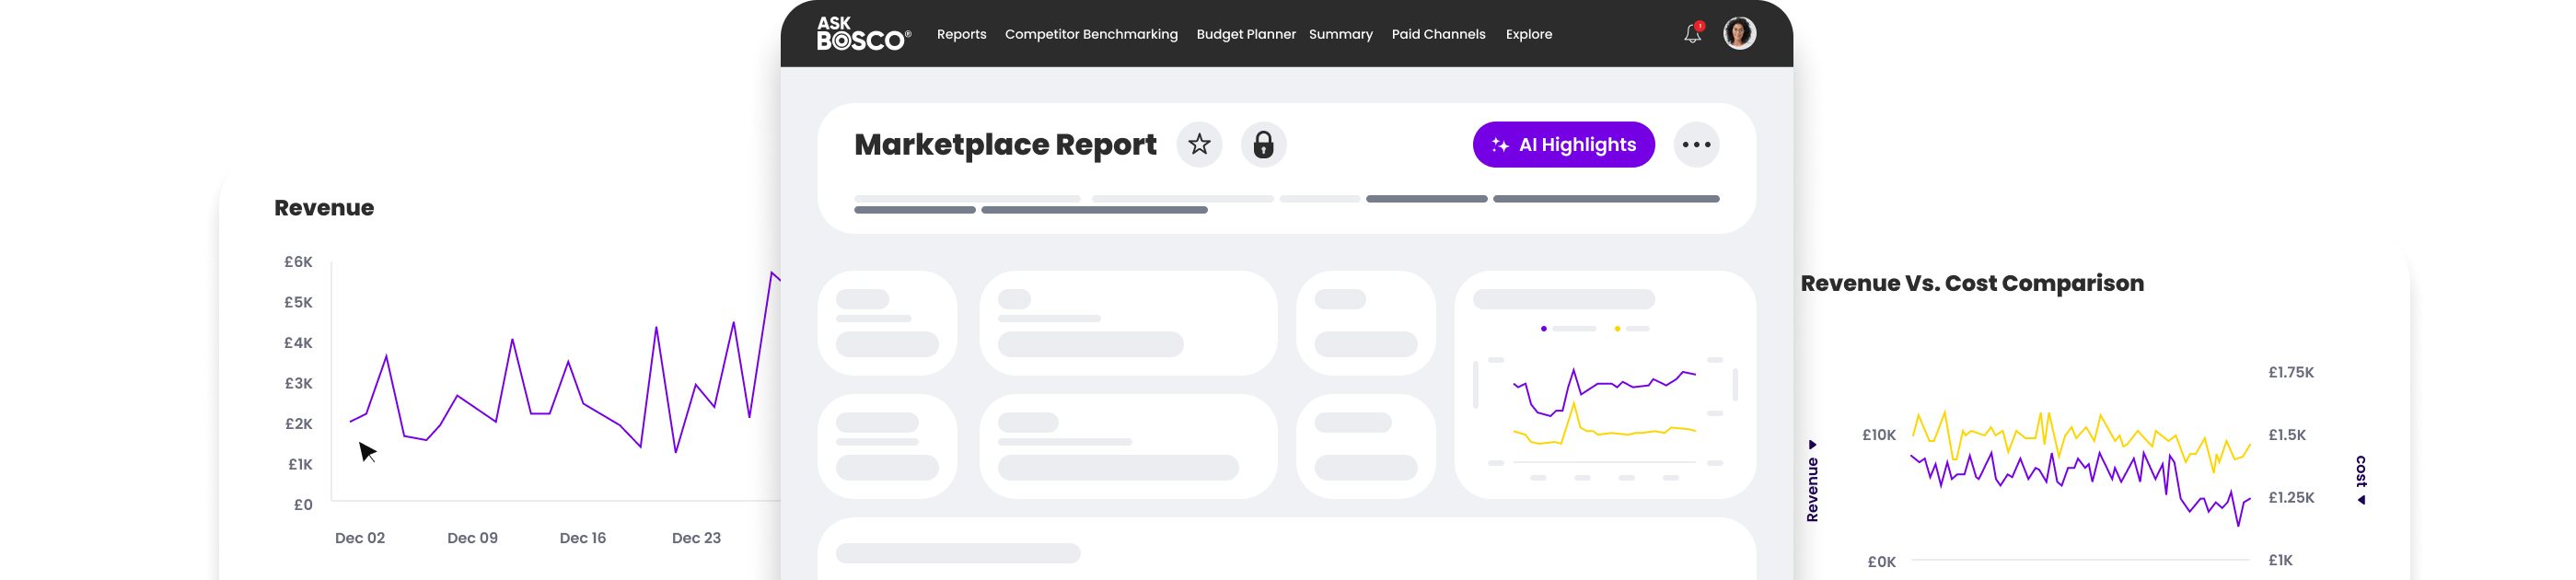
Task: Open the mini line chart card
Action: [1604, 385]
